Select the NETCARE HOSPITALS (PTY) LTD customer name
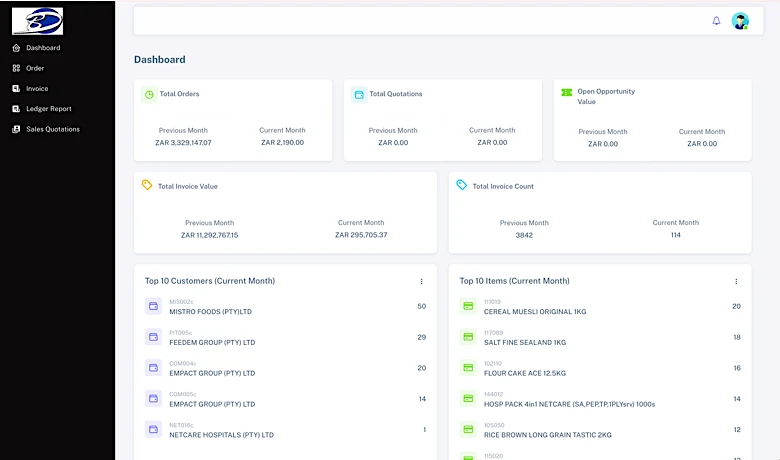The width and height of the screenshot is (780, 460). click(x=221, y=435)
